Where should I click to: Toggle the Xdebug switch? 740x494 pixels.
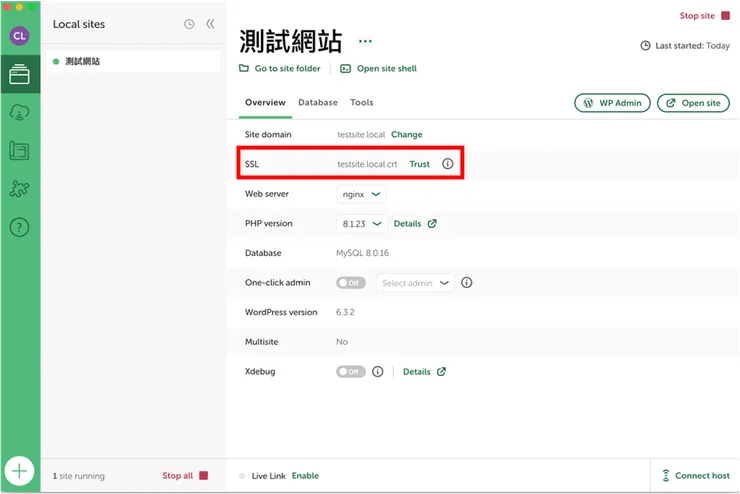pyautogui.click(x=351, y=372)
